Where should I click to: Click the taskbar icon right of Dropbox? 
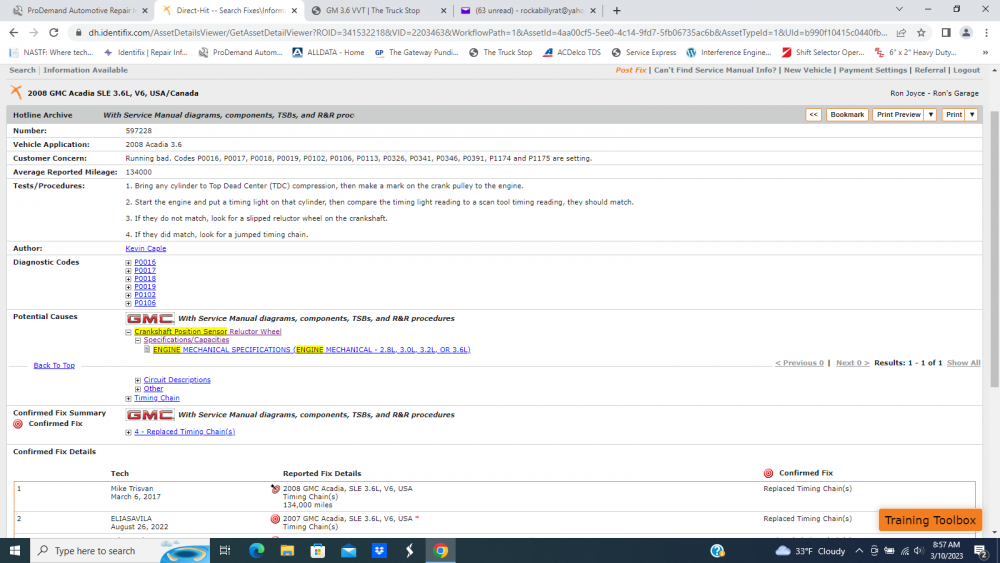coord(409,550)
